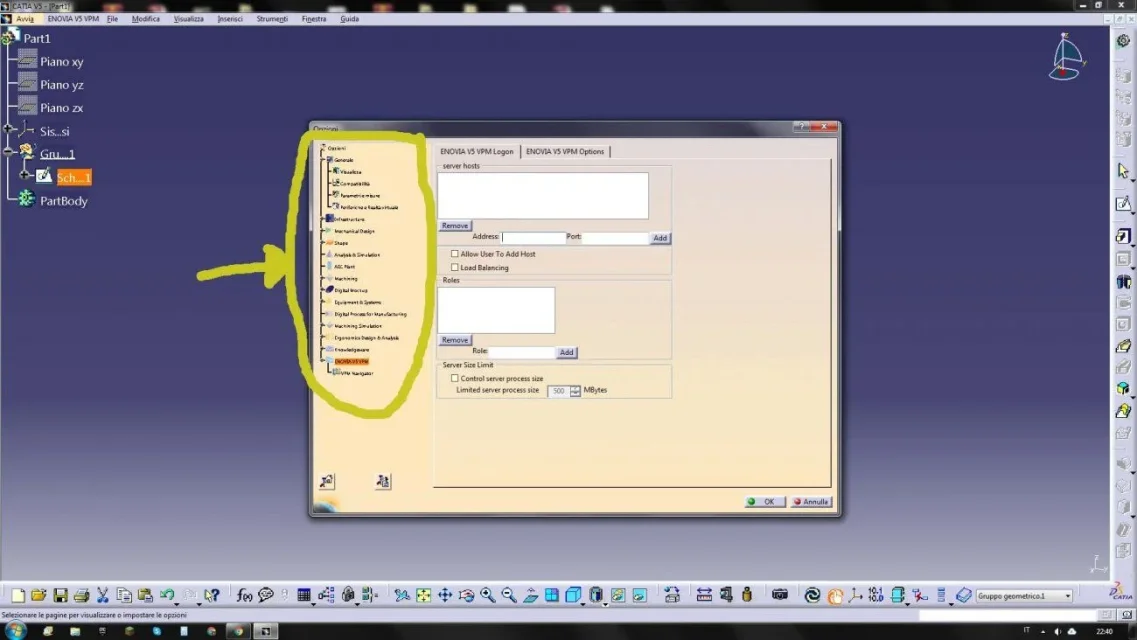Screen dimensions: 1137x640
Task: Select the Pan four-arrow tool
Action: [x=445, y=595]
